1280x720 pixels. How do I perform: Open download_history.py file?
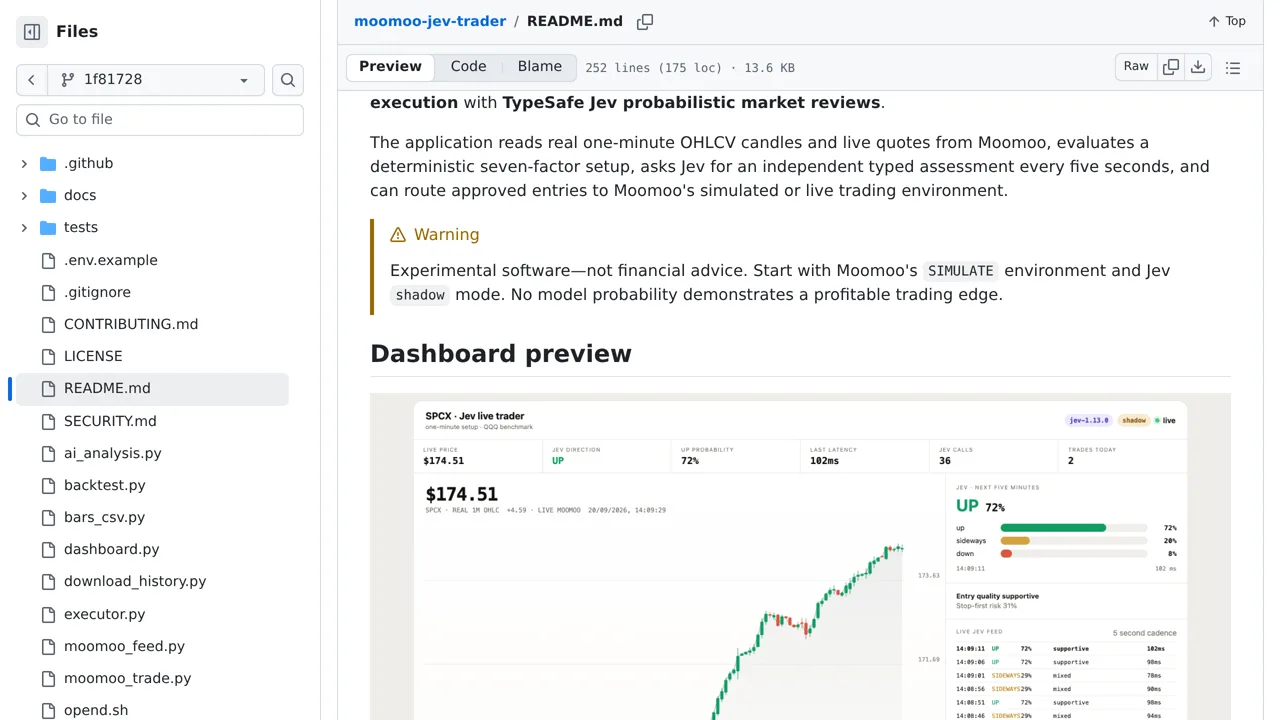click(x=135, y=581)
